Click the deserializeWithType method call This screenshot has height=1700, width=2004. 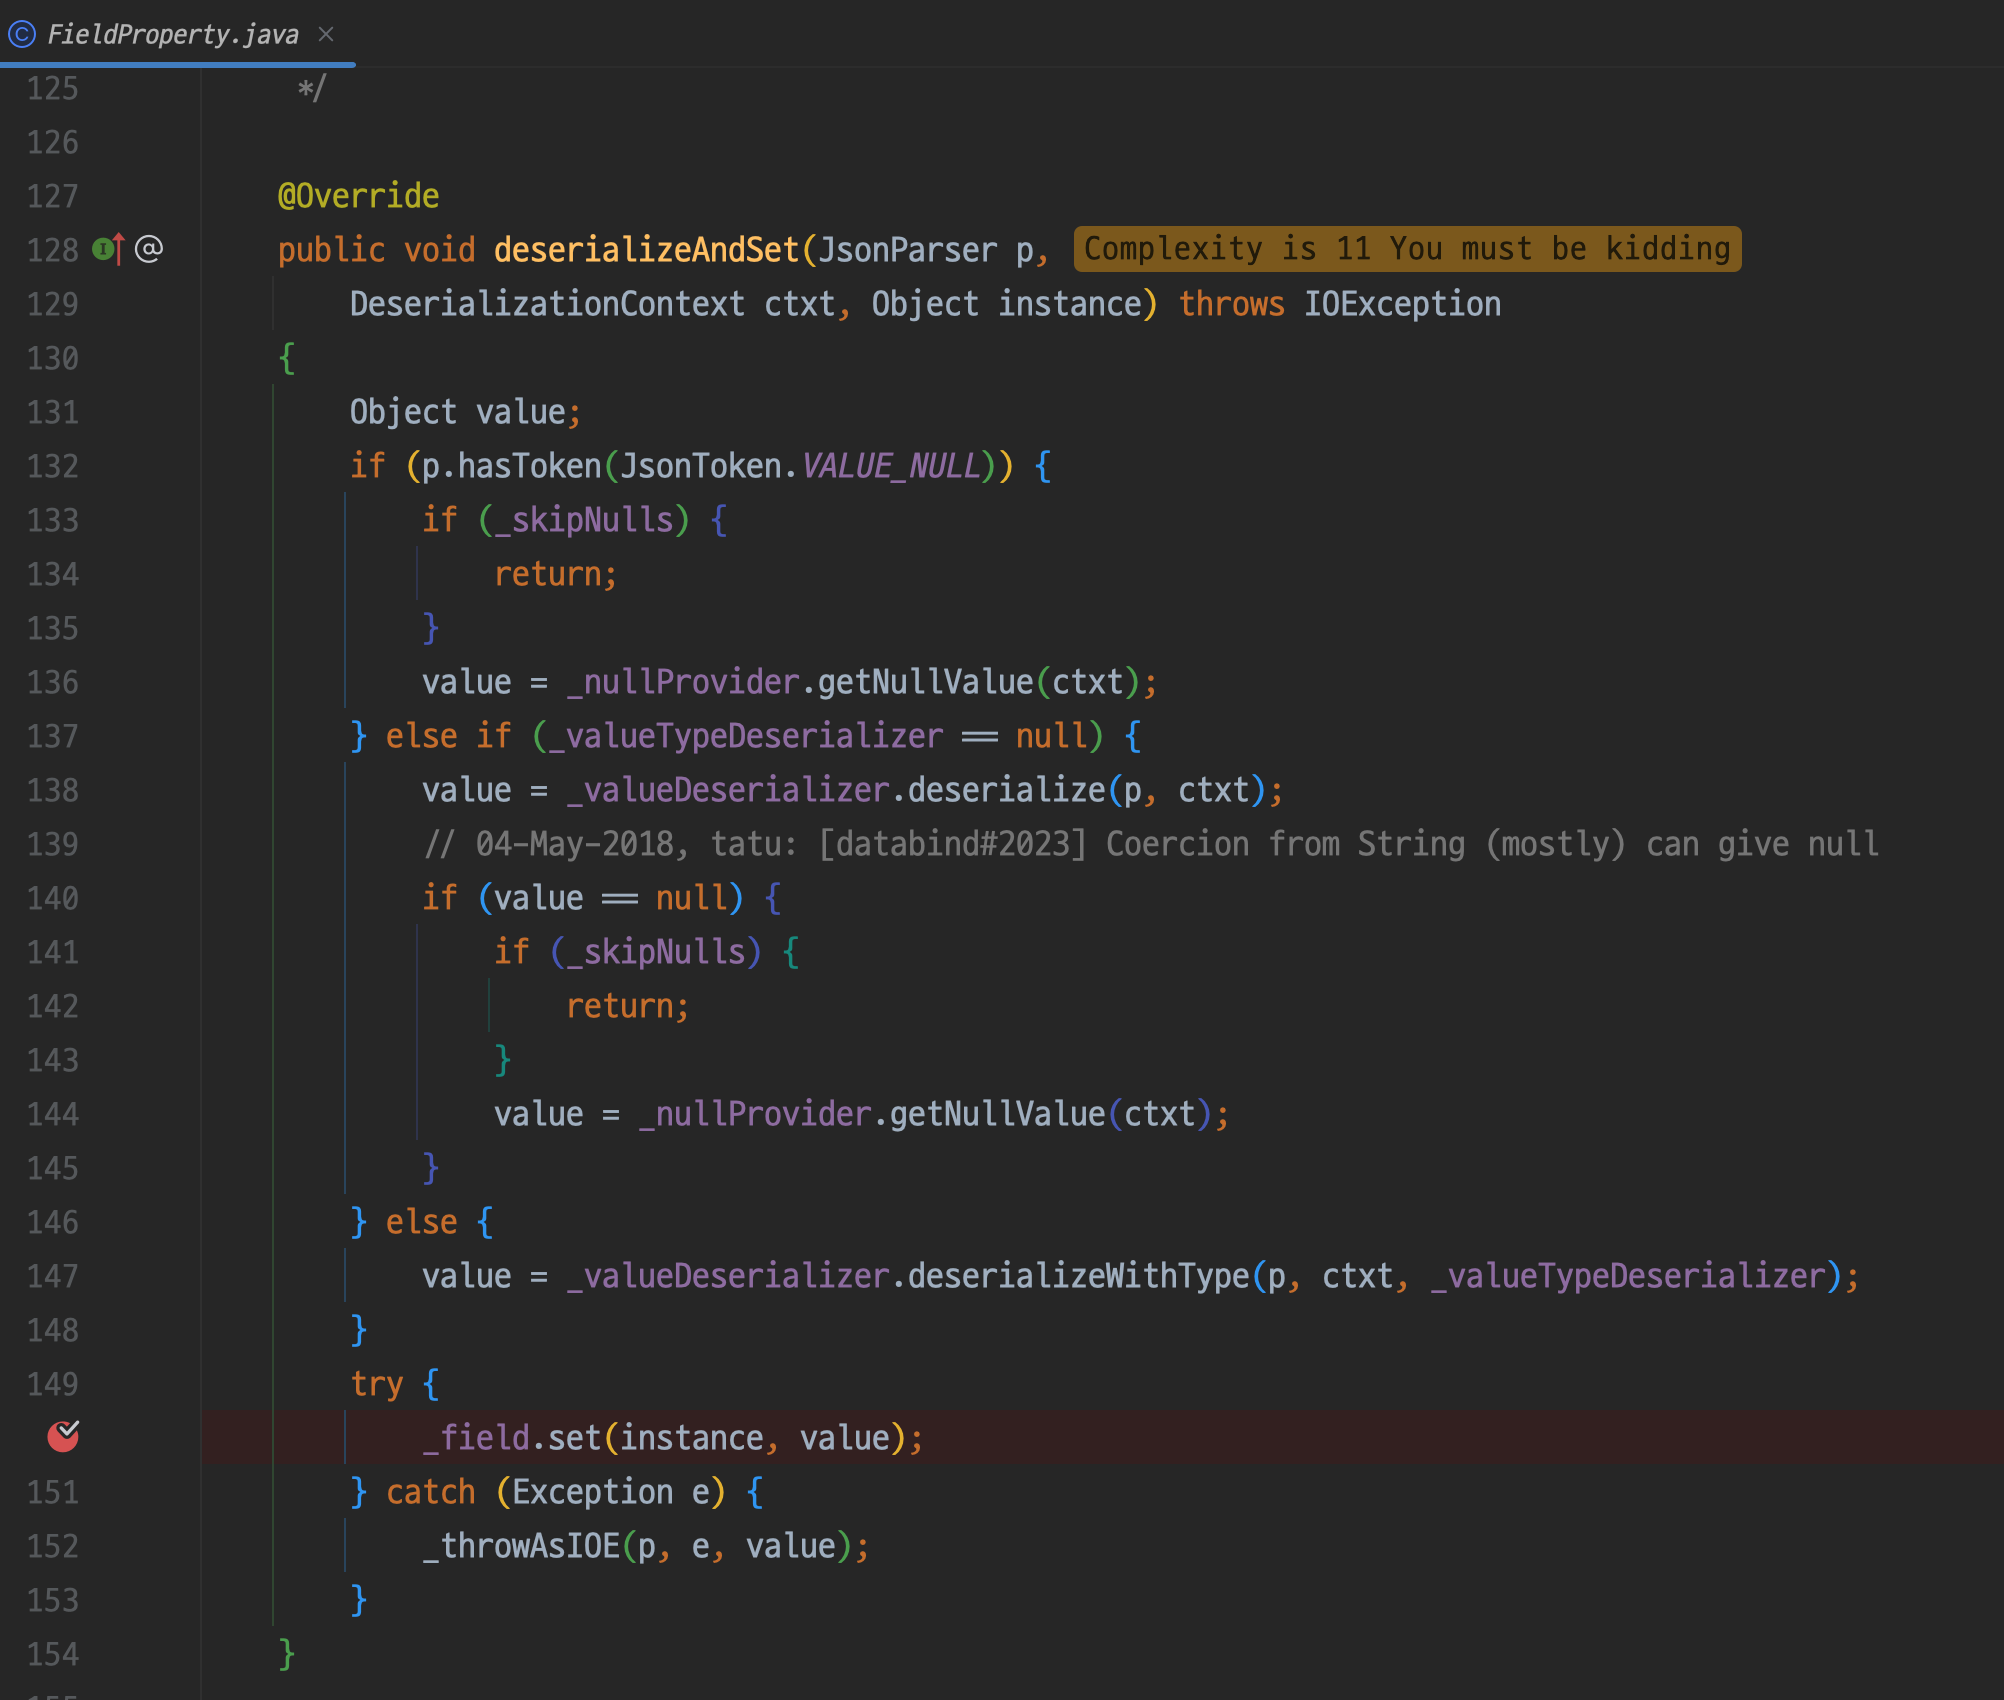coord(1078,1276)
